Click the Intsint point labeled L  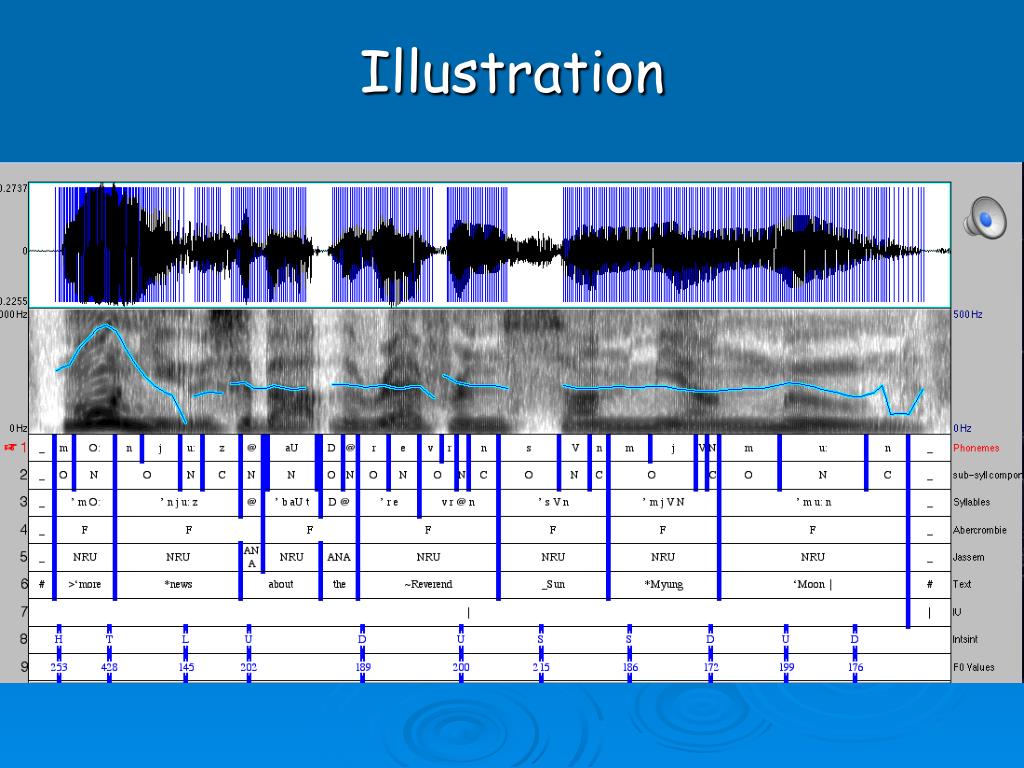(185, 639)
